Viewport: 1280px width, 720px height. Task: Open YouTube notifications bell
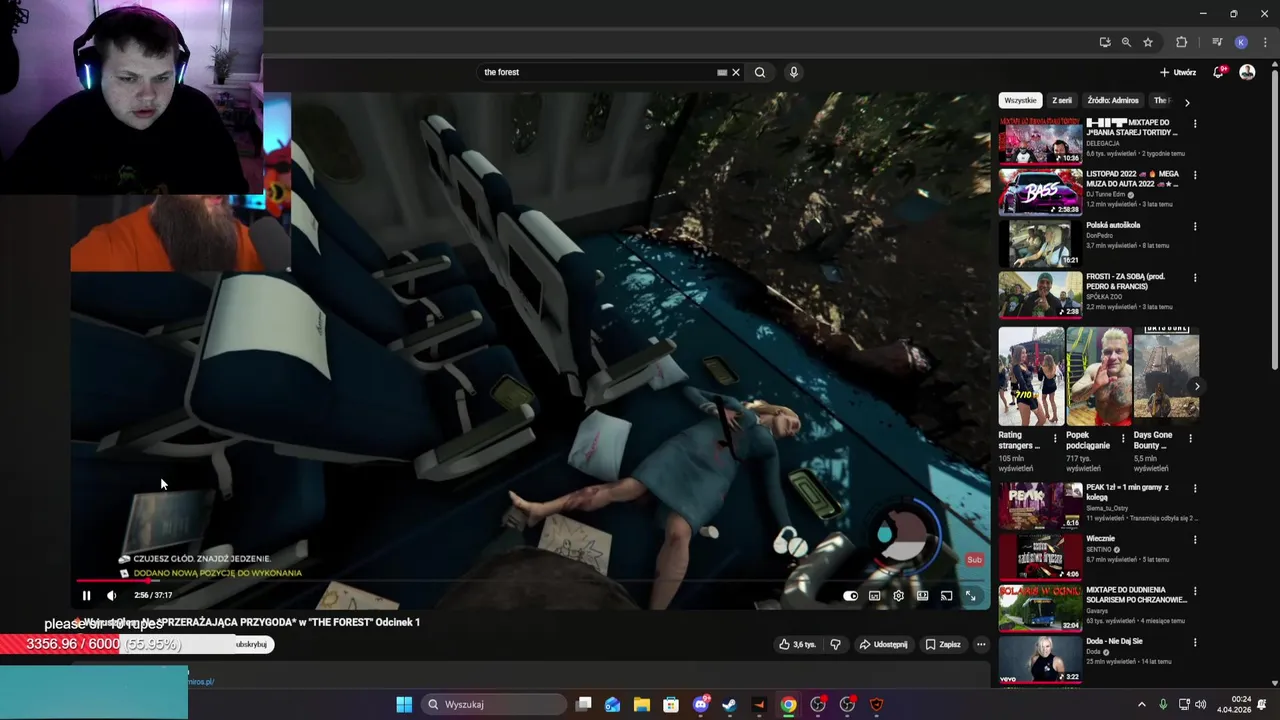pyautogui.click(x=1218, y=72)
